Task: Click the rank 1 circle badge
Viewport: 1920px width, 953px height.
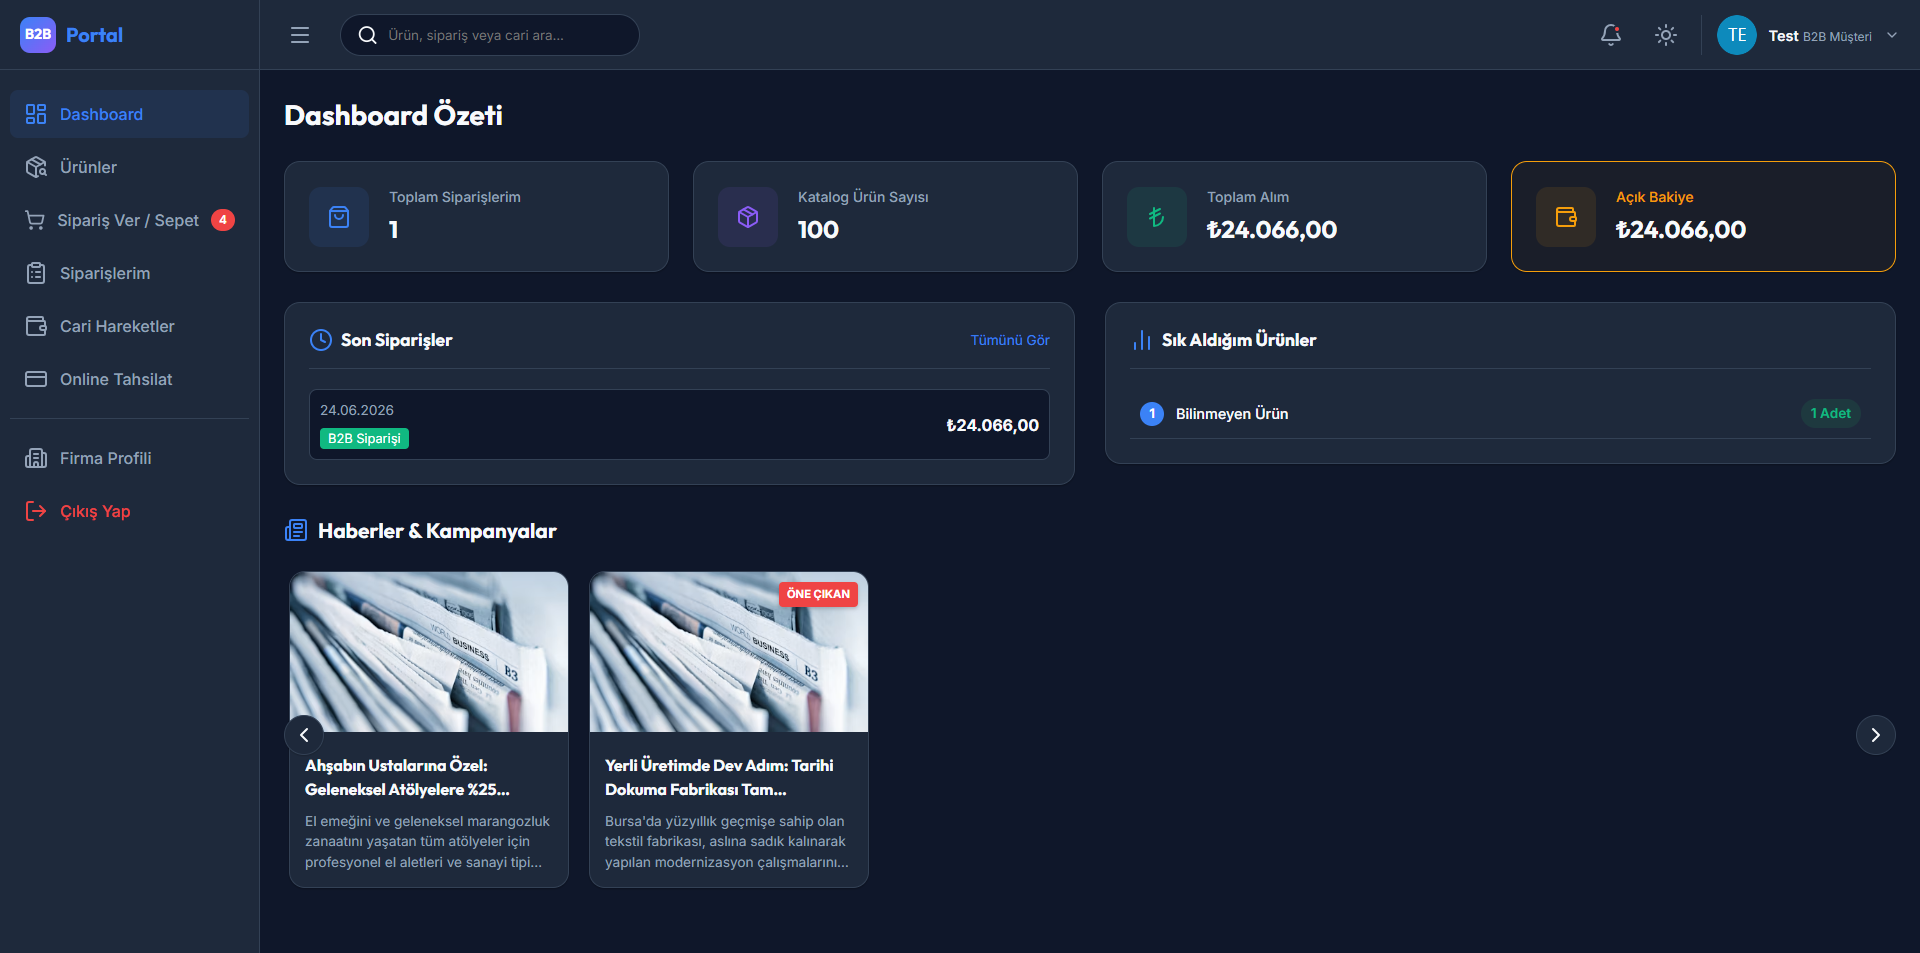Action: 1152,413
